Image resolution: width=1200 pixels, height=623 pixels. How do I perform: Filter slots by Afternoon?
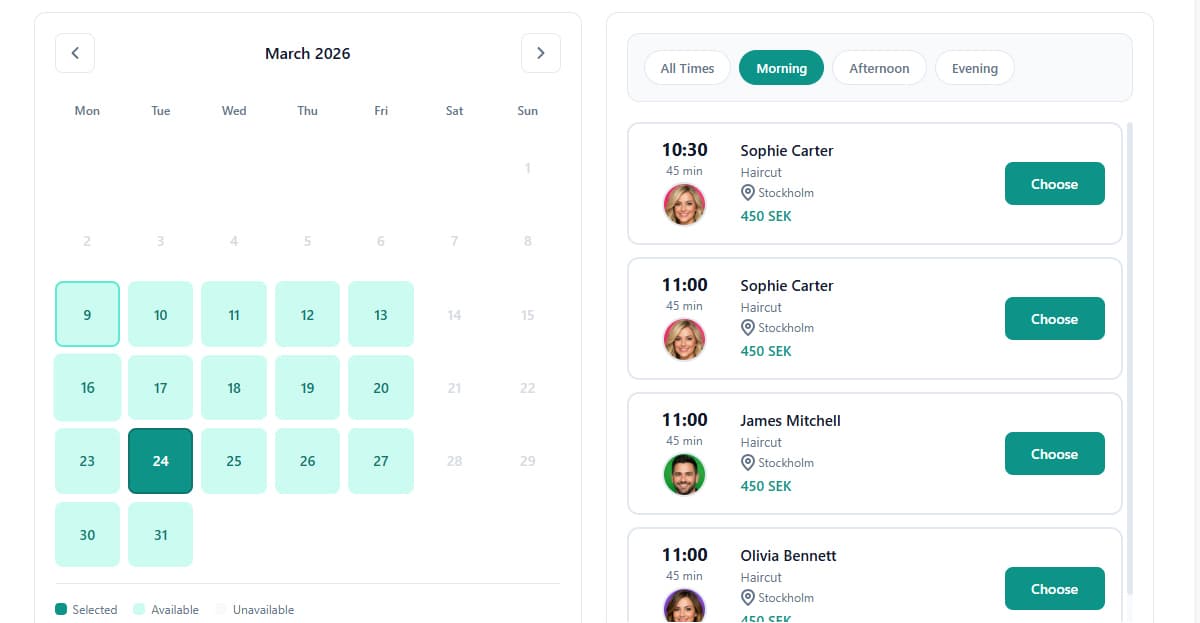click(879, 68)
